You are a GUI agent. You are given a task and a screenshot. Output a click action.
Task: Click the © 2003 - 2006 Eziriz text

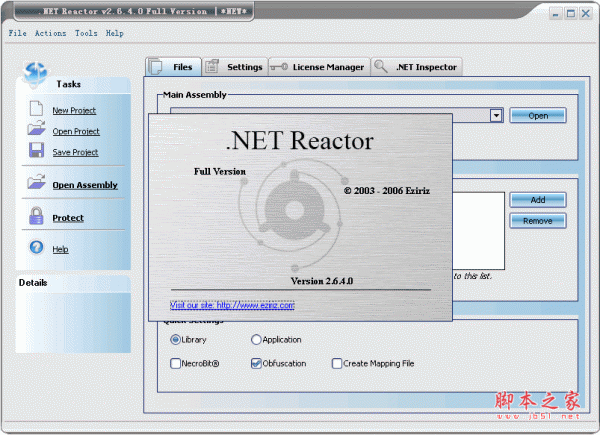click(x=386, y=191)
